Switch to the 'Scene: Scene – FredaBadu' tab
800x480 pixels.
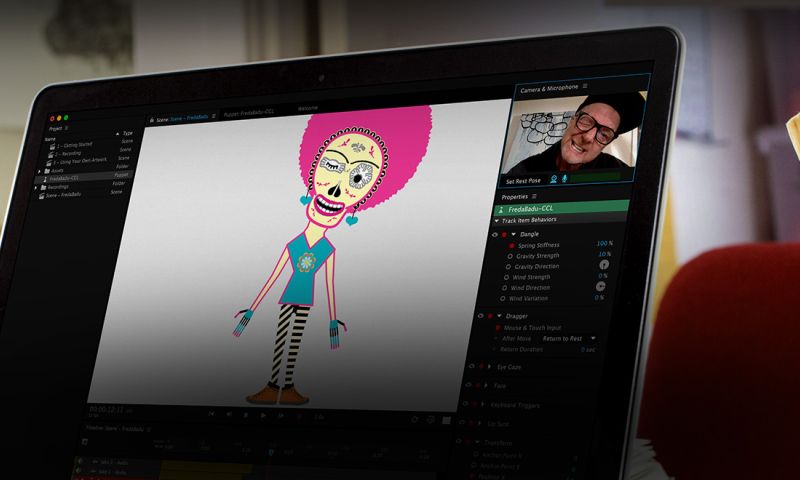click(182, 118)
